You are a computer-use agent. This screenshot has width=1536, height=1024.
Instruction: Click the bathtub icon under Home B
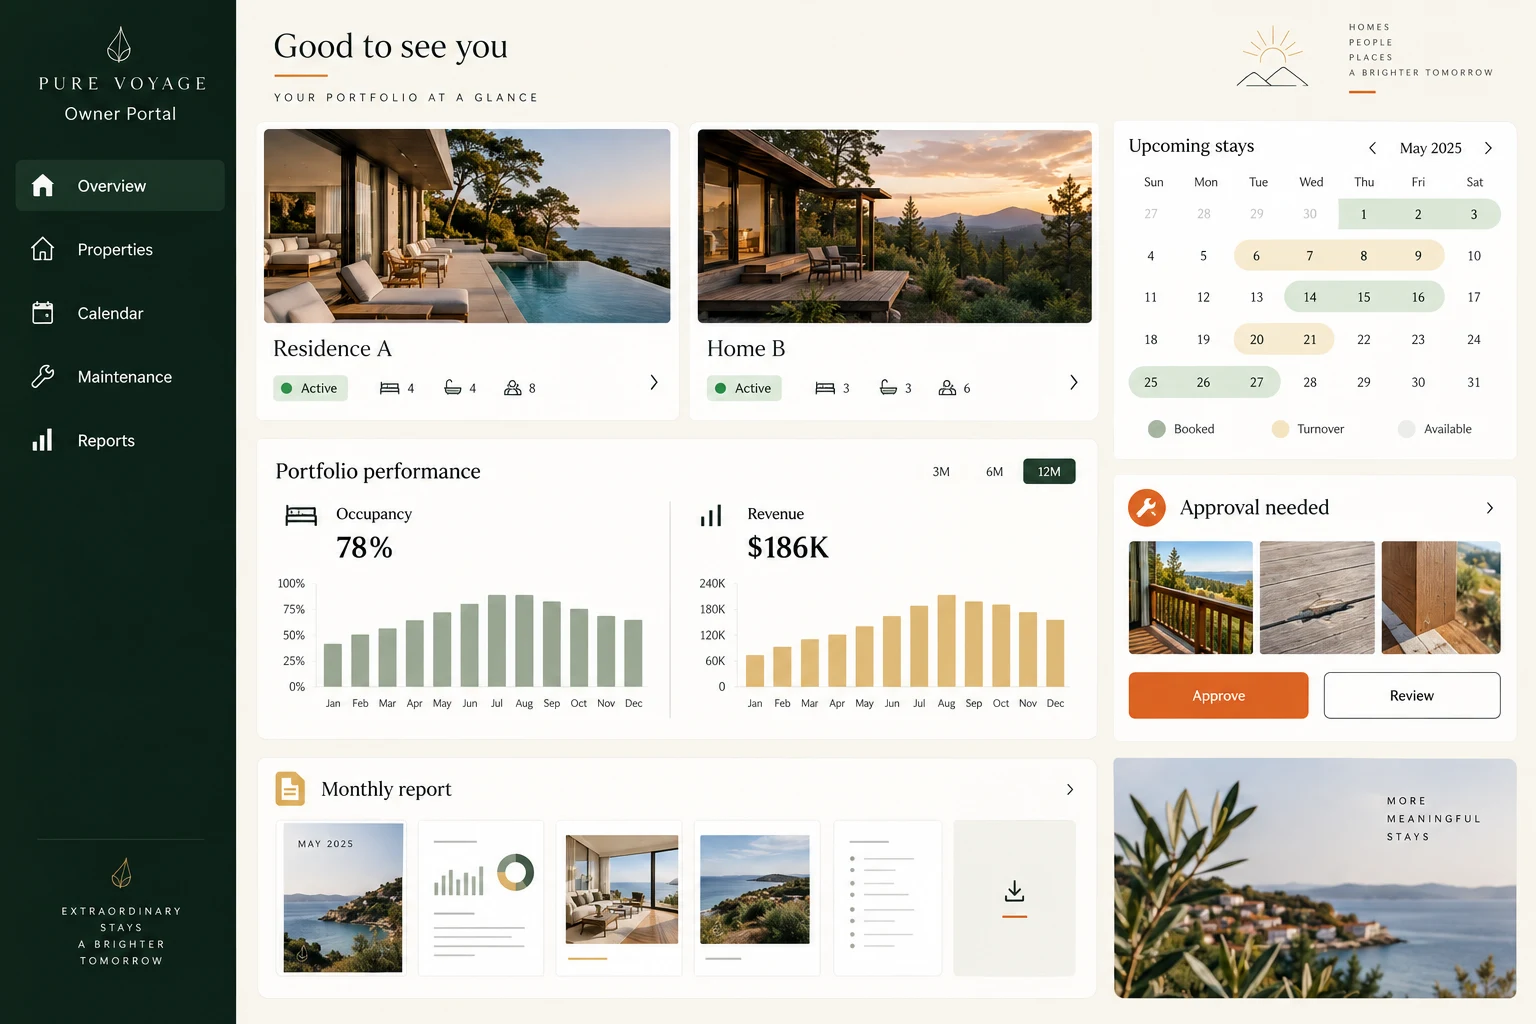(888, 388)
